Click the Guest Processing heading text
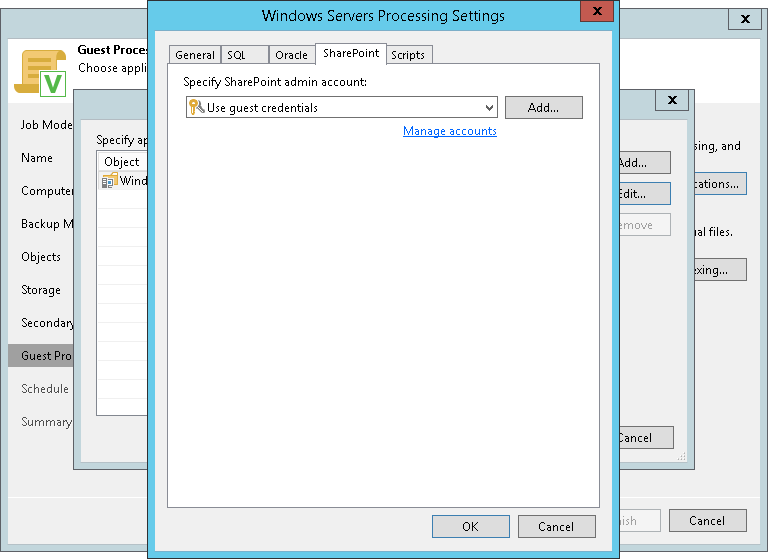This screenshot has width=768, height=559. point(112,50)
